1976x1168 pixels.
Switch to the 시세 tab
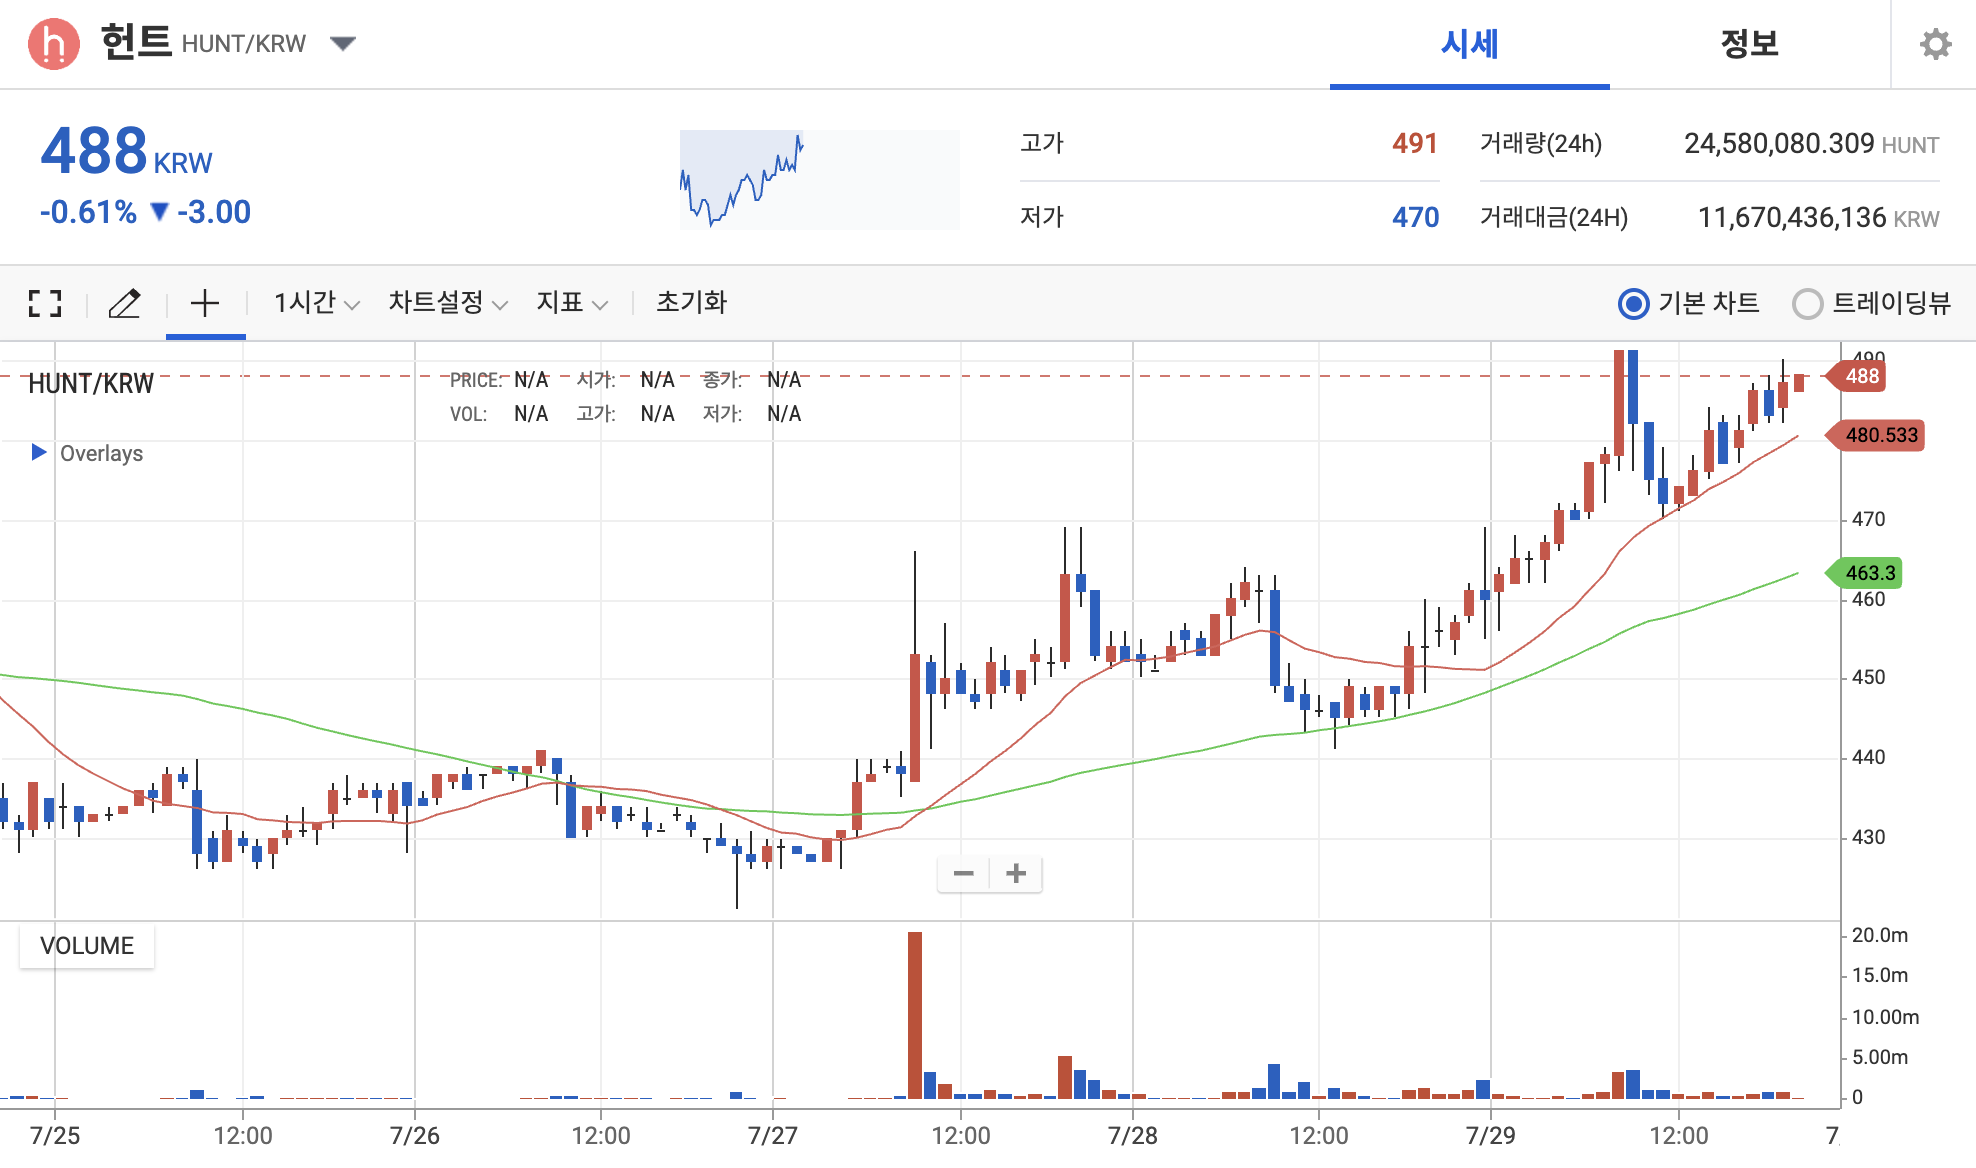1469,44
